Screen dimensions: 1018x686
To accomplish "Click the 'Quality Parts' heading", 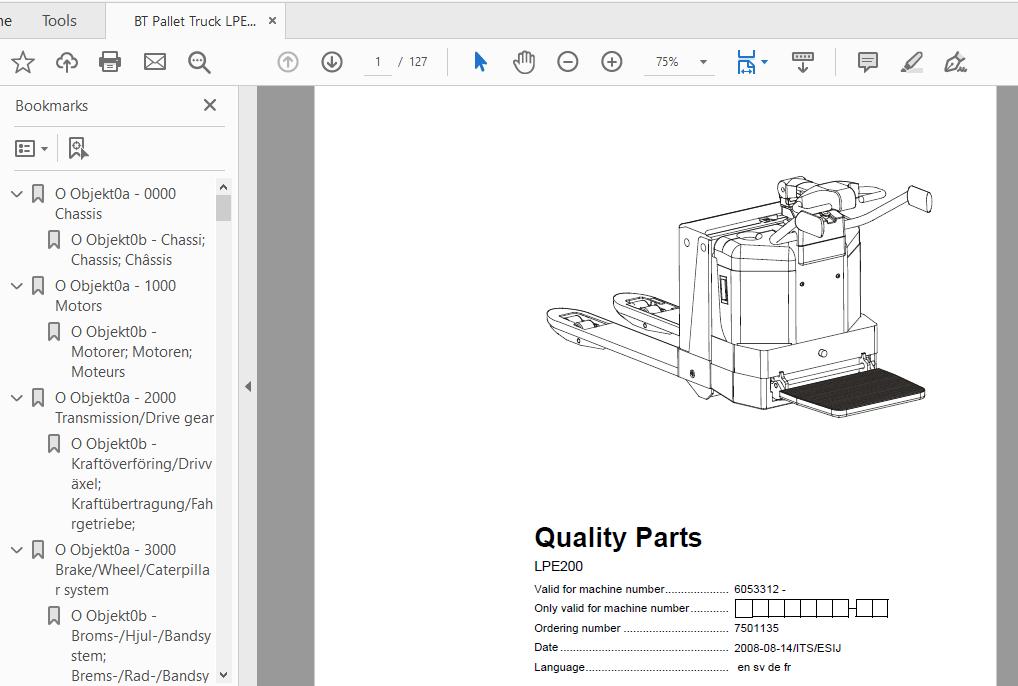I will [618, 537].
